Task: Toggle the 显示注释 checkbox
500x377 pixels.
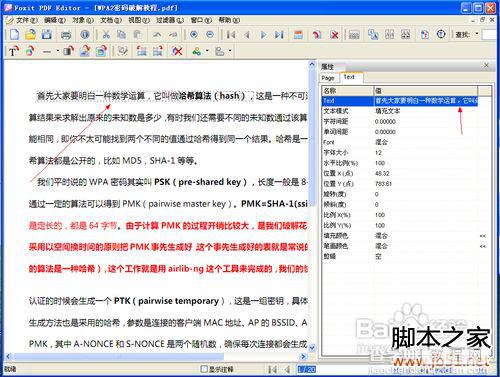Action: [204, 369]
